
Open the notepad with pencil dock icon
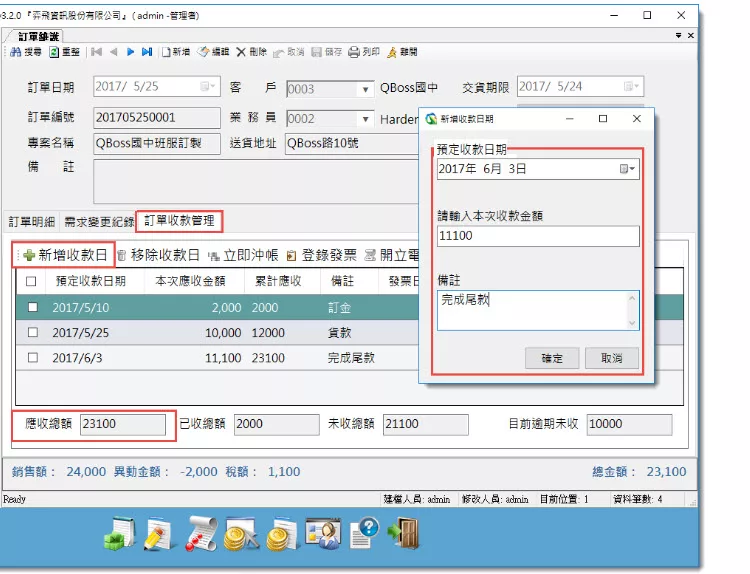coord(159,532)
